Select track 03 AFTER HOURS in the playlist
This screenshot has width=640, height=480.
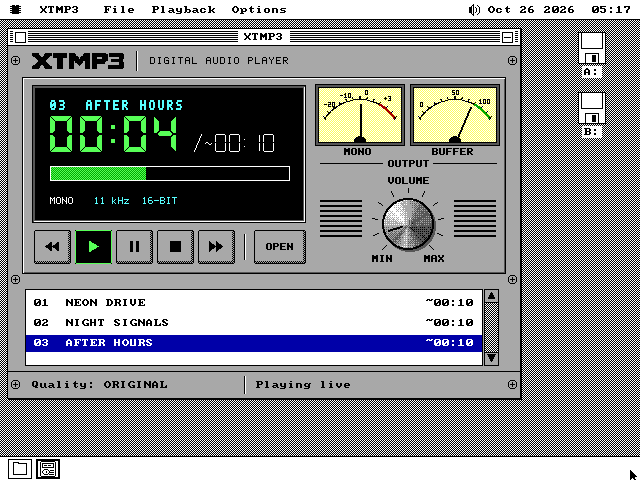point(254,343)
